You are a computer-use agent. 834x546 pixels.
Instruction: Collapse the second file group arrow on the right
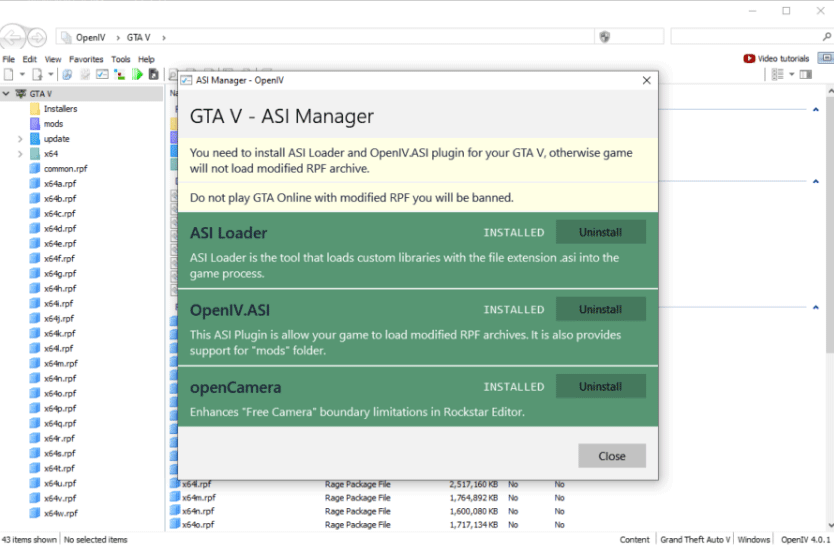pyautogui.click(x=815, y=181)
